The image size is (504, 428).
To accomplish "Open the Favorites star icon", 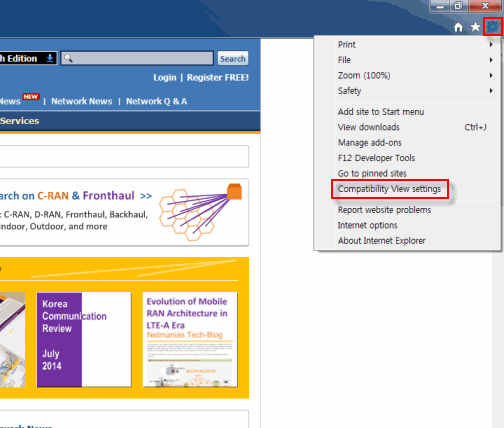I will [x=475, y=27].
